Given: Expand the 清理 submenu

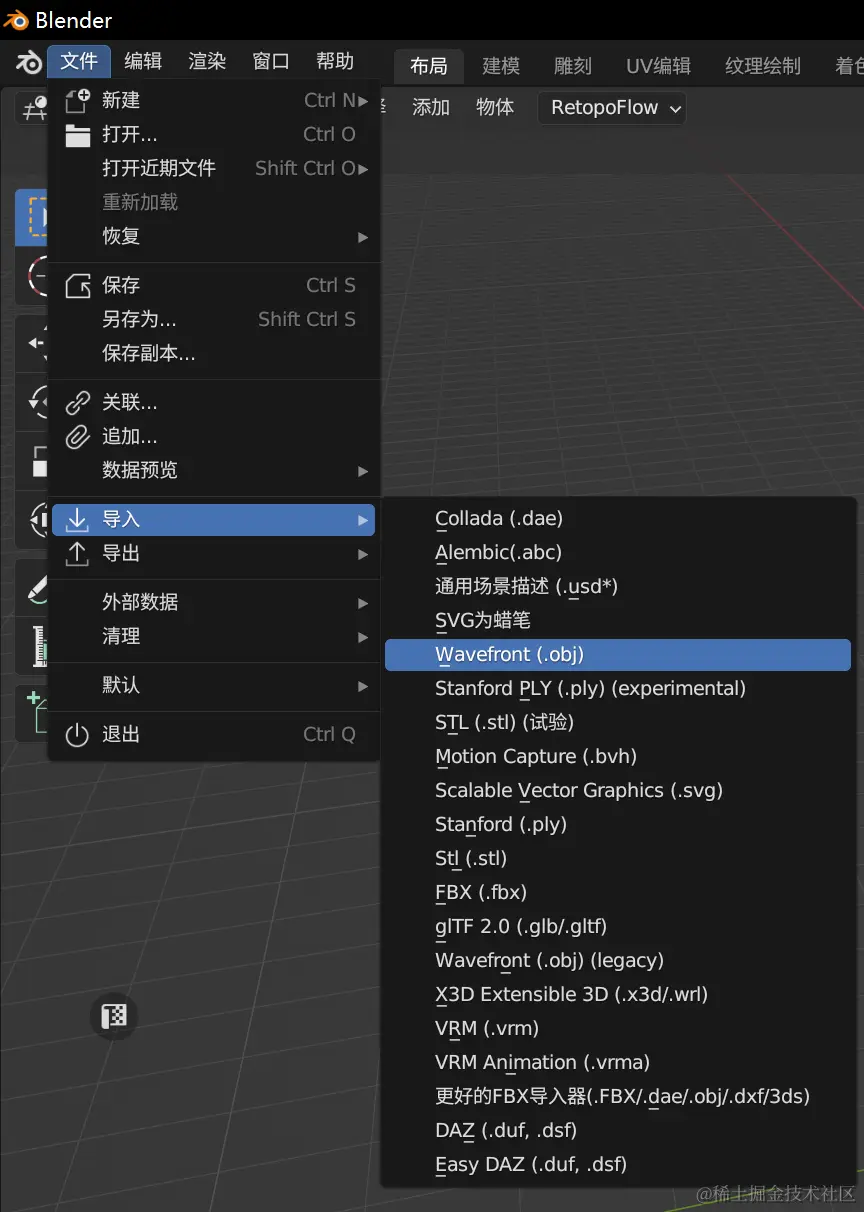Looking at the screenshot, I should 214,636.
